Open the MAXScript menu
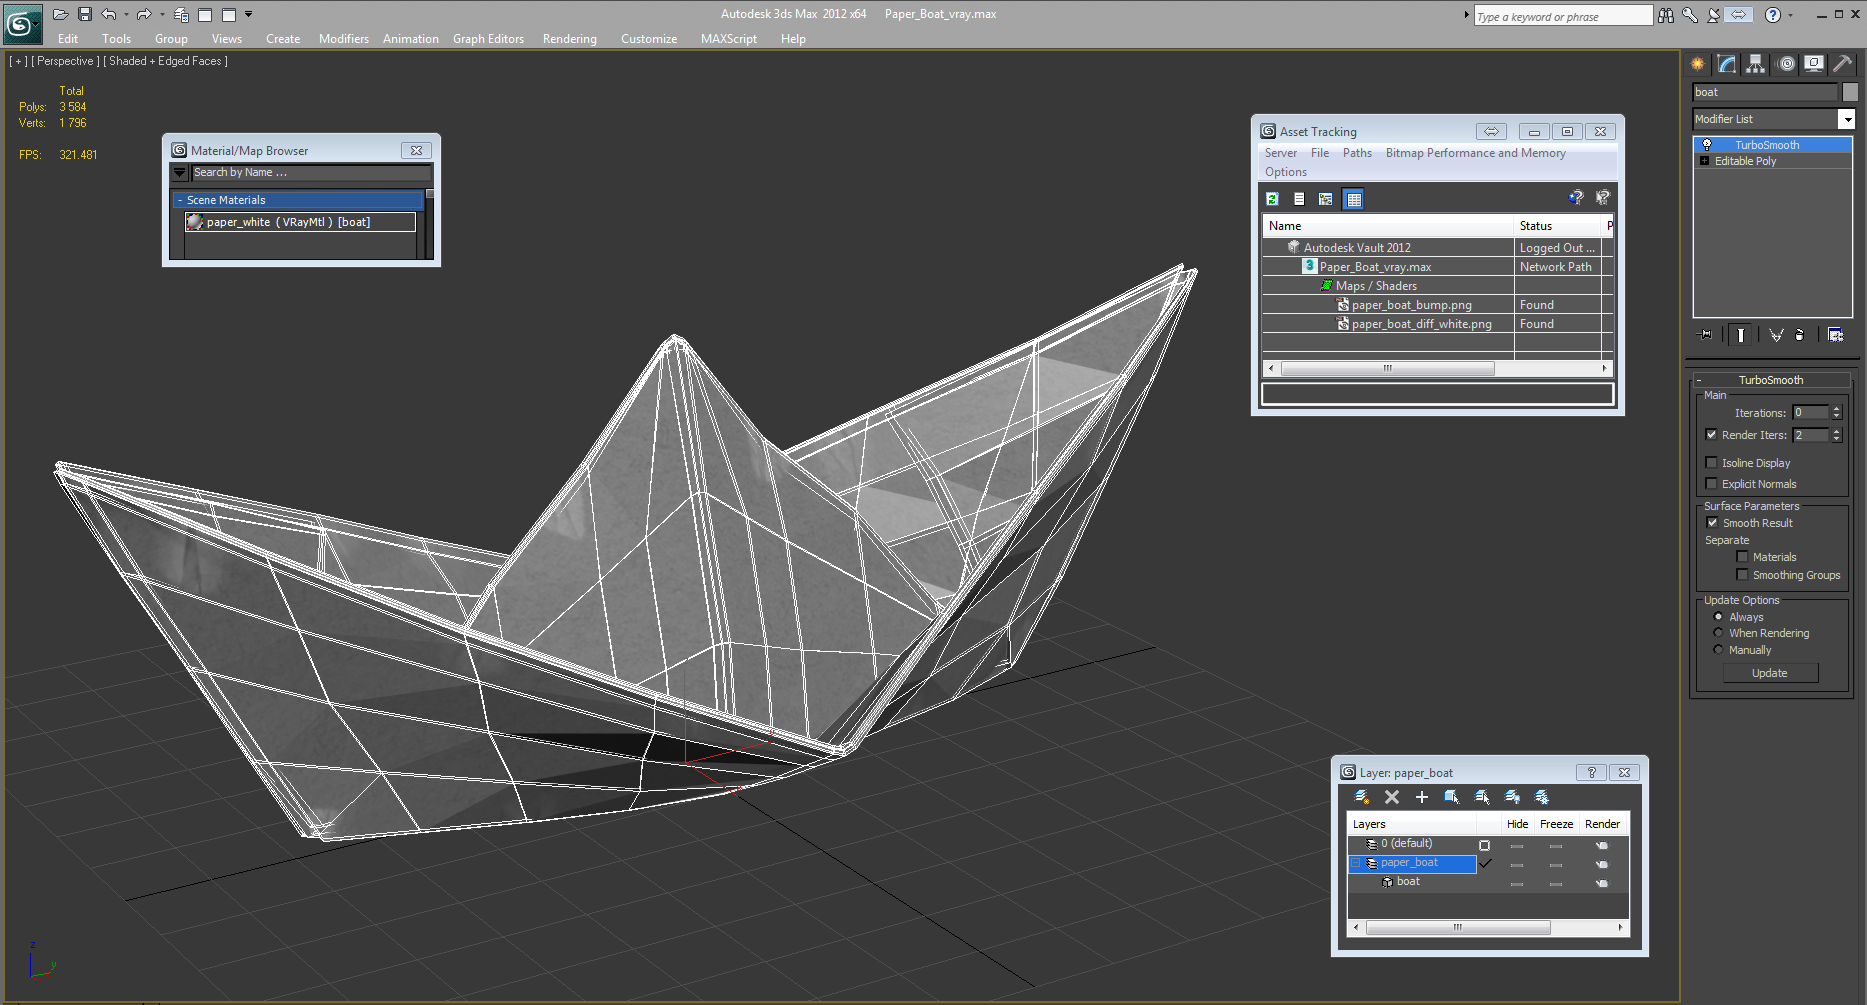Viewport: 1867px width, 1005px height. click(729, 39)
